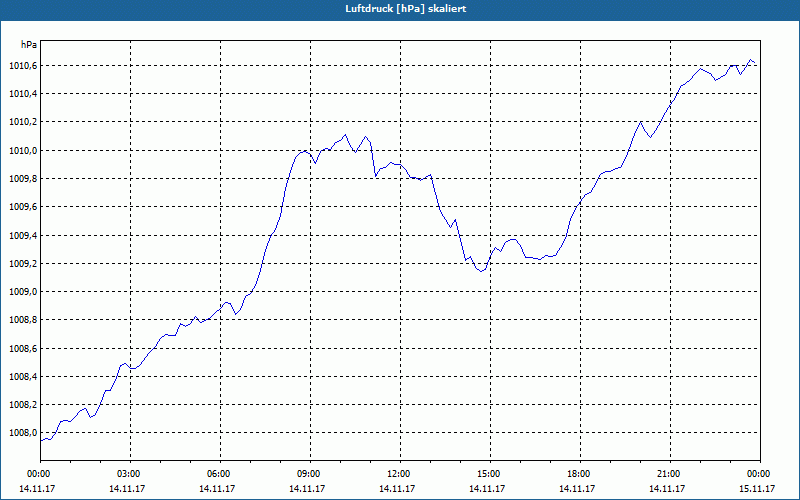
Task: Click the 1009,2 y-axis value
Action: (22, 263)
